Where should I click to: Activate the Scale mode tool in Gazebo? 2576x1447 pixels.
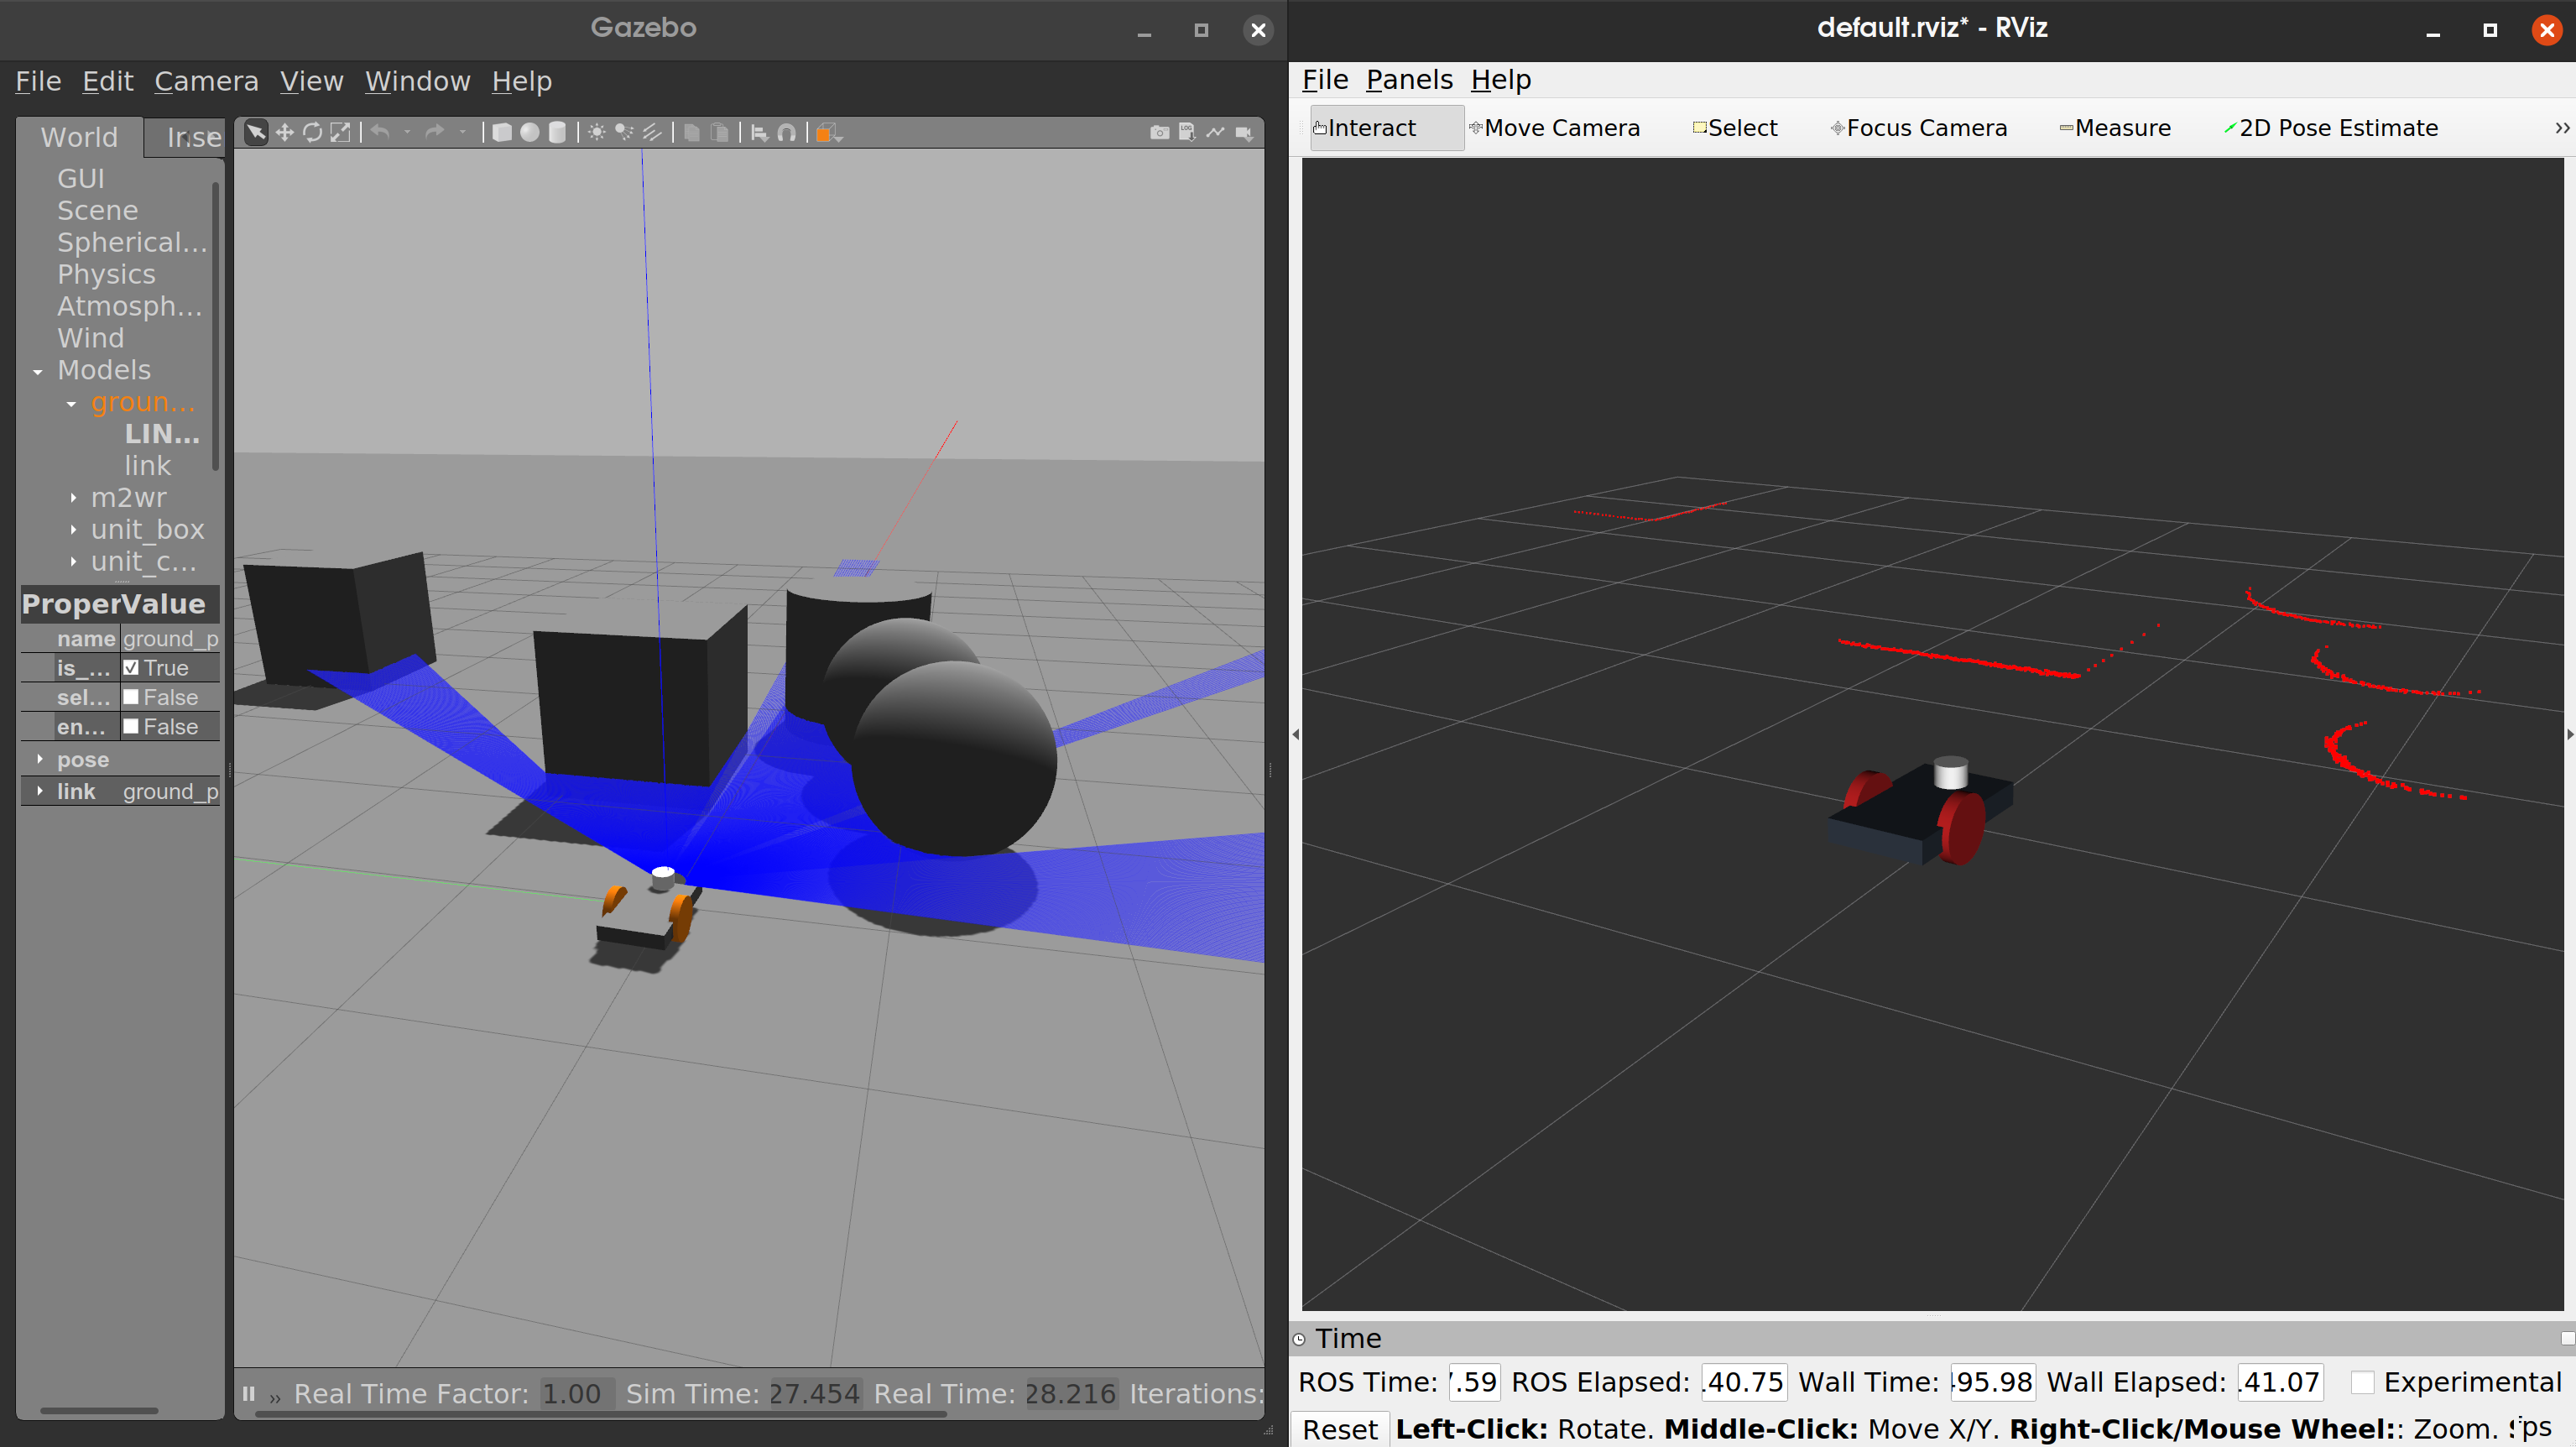pos(341,132)
